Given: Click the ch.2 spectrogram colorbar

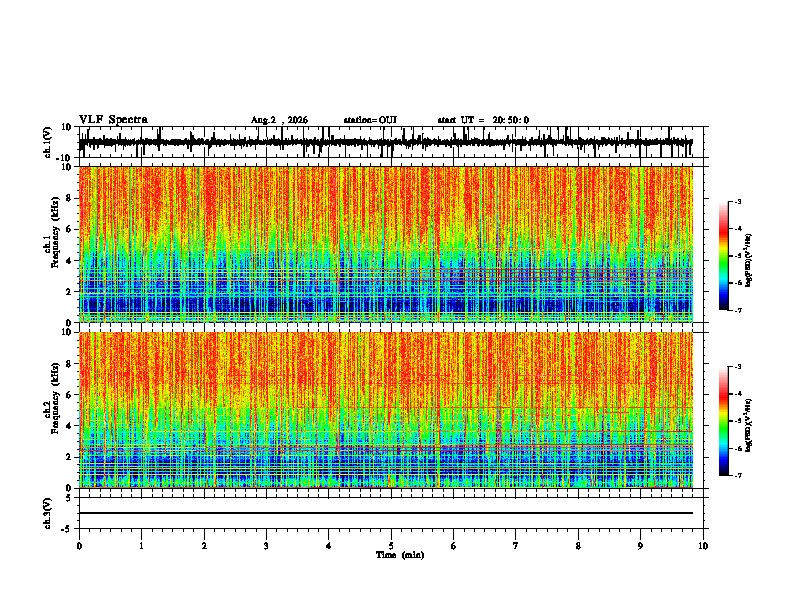Looking at the screenshot, I should point(724,421).
